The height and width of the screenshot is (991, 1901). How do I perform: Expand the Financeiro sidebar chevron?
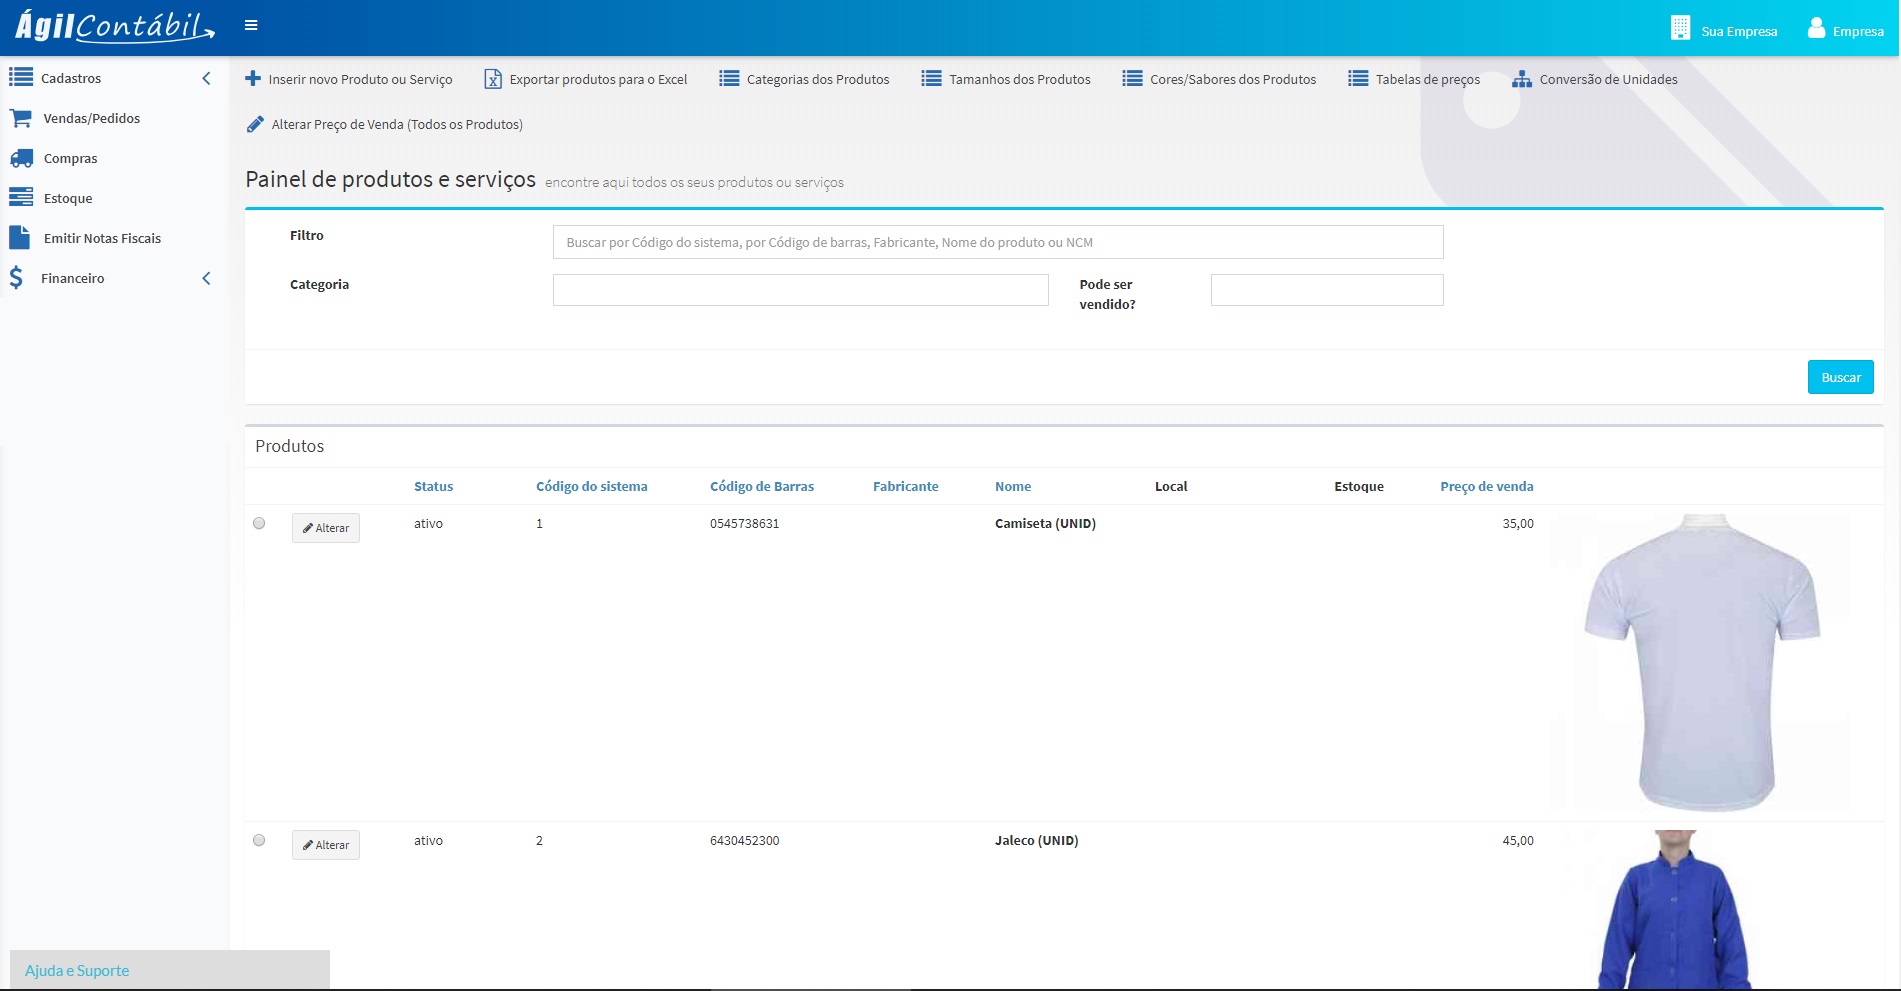[206, 278]
